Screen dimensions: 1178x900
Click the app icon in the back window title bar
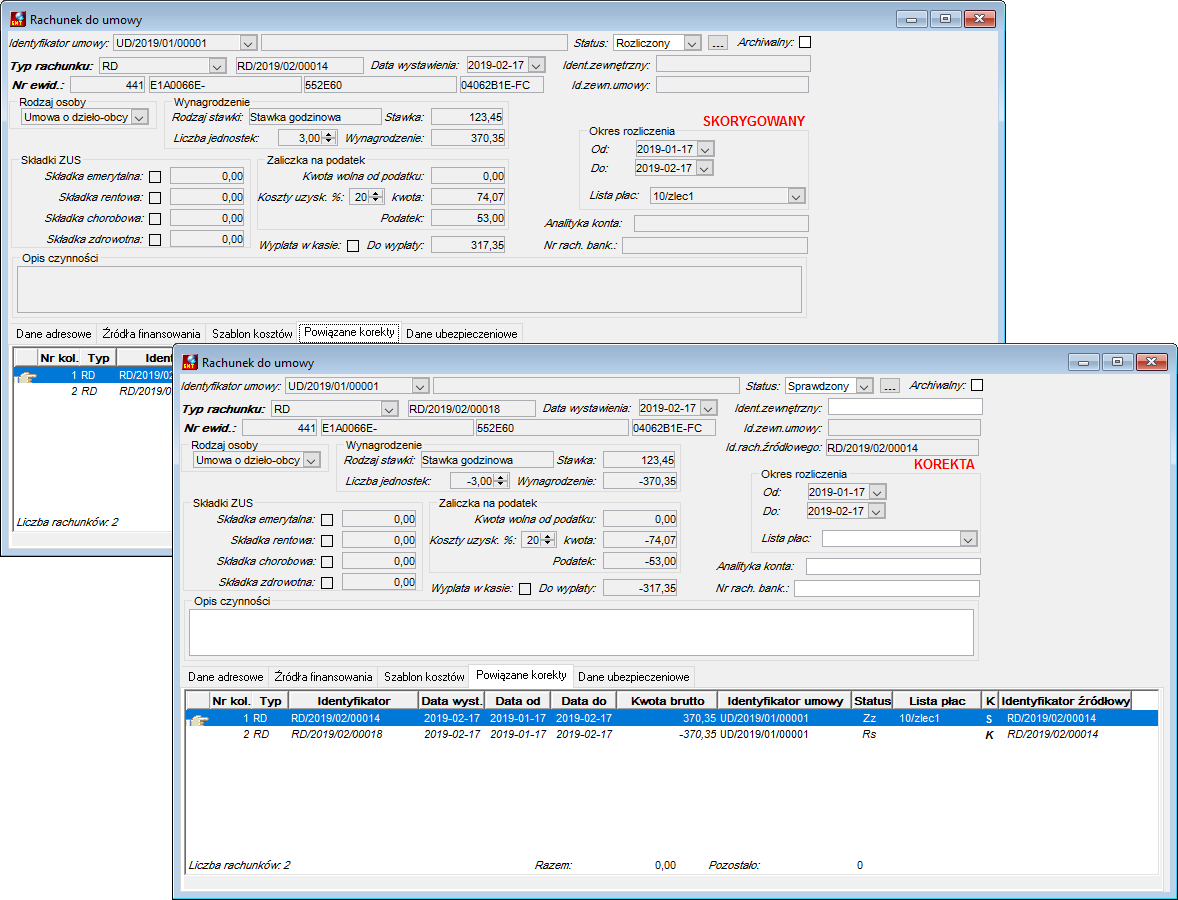click(x=18, y=20)
